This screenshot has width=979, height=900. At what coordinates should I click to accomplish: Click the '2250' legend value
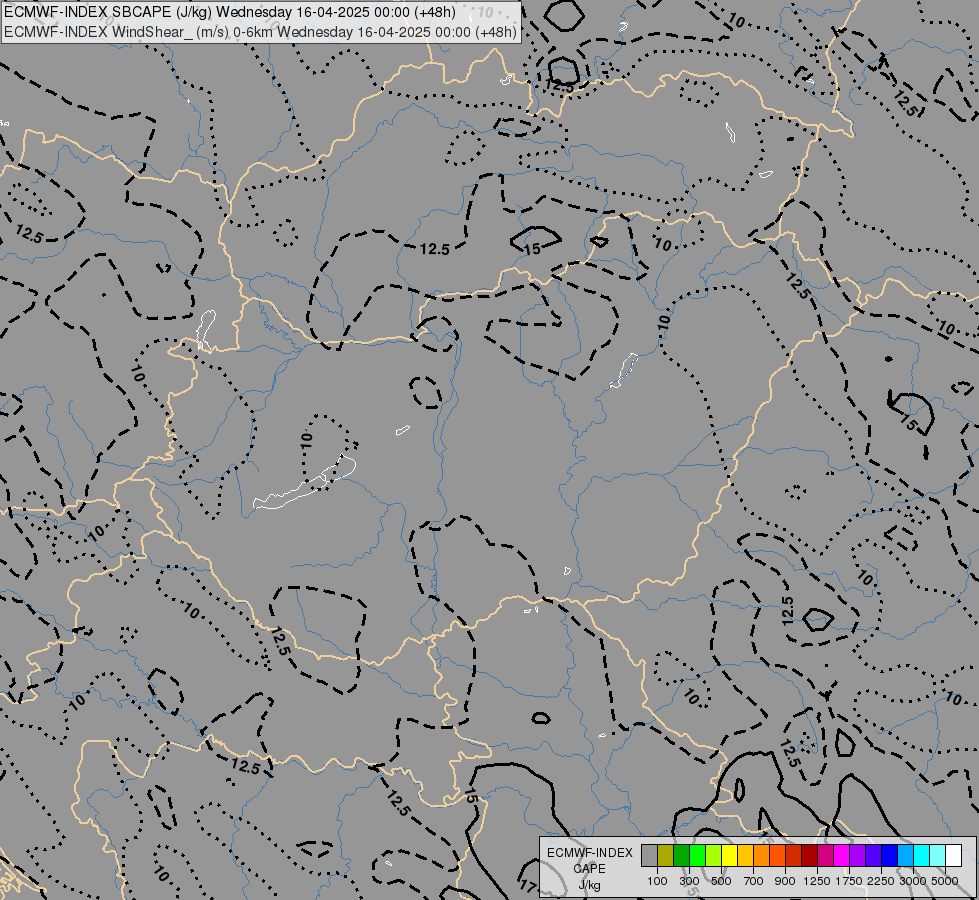click(881, 881)
